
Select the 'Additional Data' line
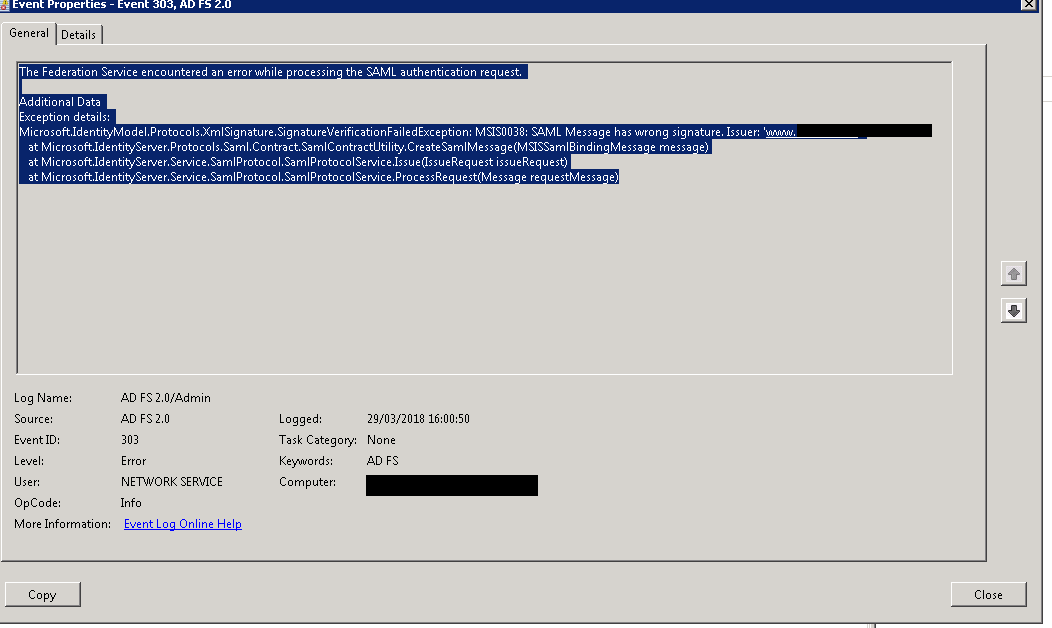pos(60,102)
